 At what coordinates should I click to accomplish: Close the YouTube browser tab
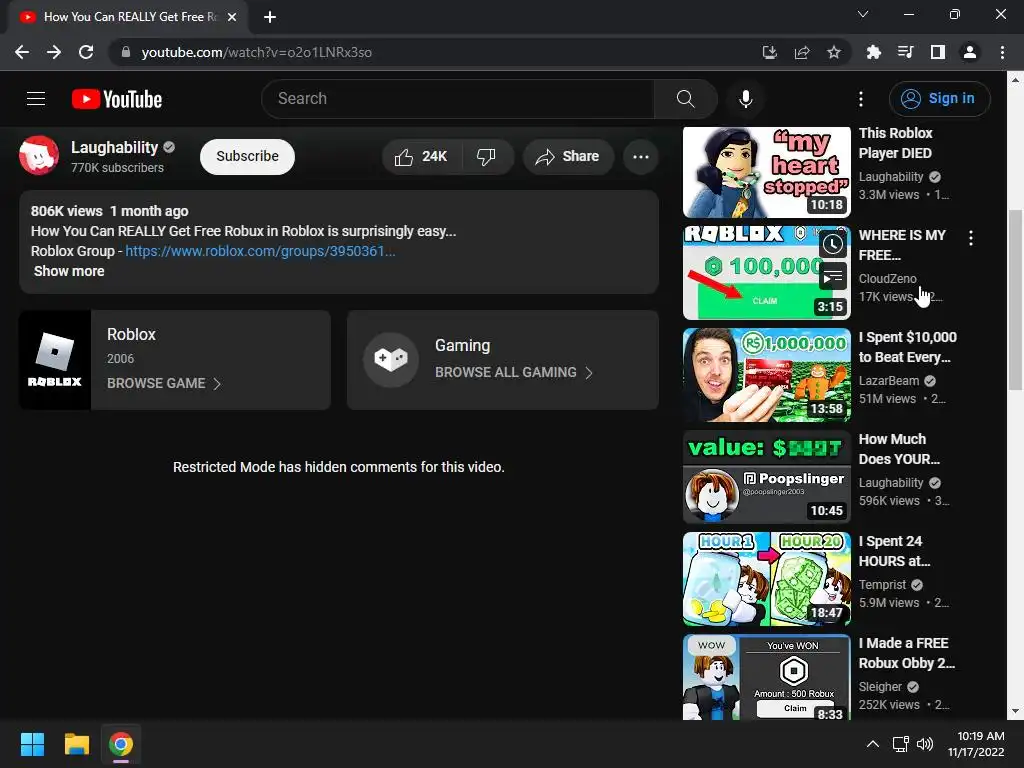(232, 17)
